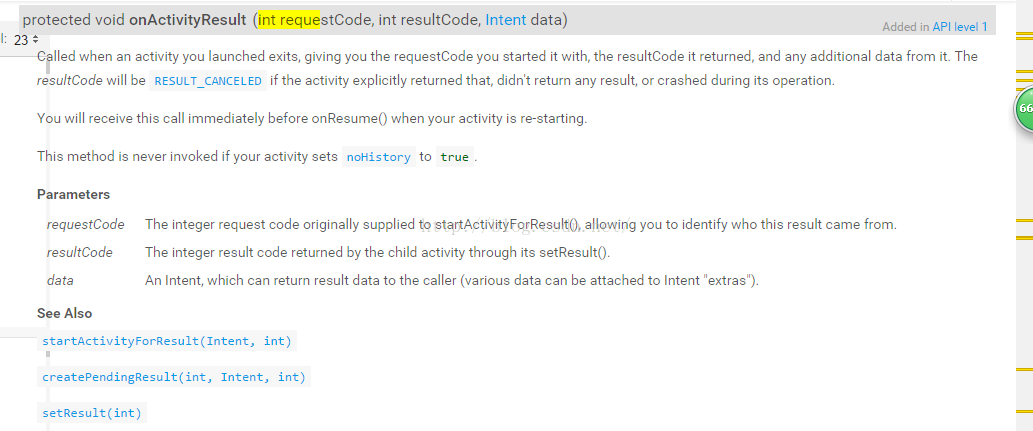This screenshot has width=1033, height=431.
Task: Select the requestCode parameter name
Action: 86,224
